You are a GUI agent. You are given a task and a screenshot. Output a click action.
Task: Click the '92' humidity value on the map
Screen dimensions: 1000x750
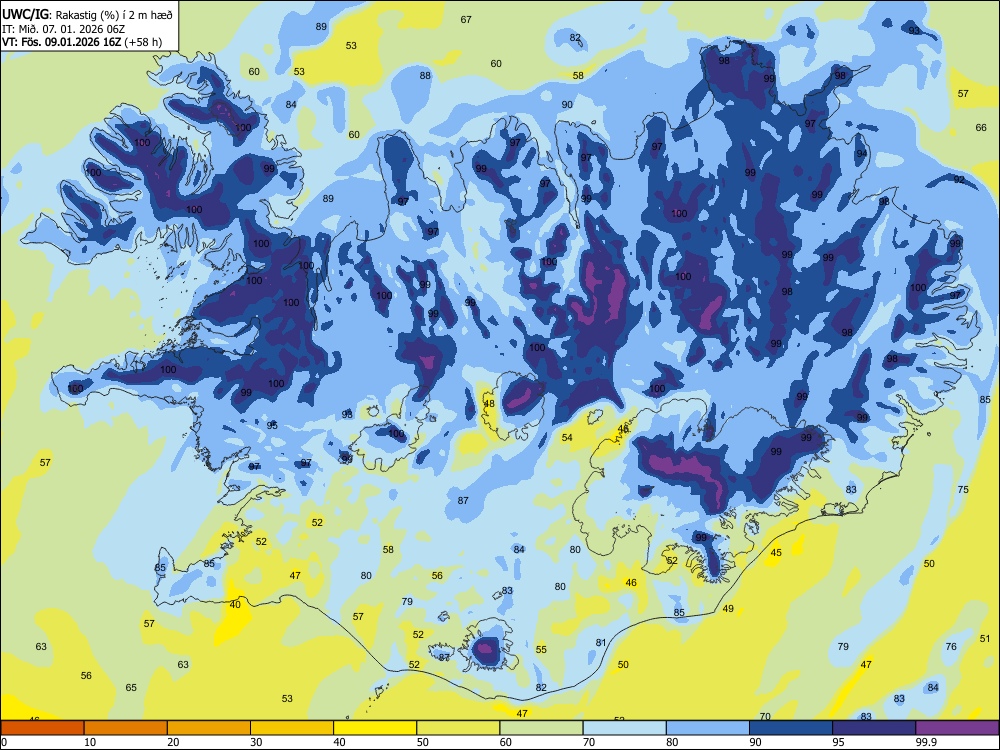[x=959, y=180]
